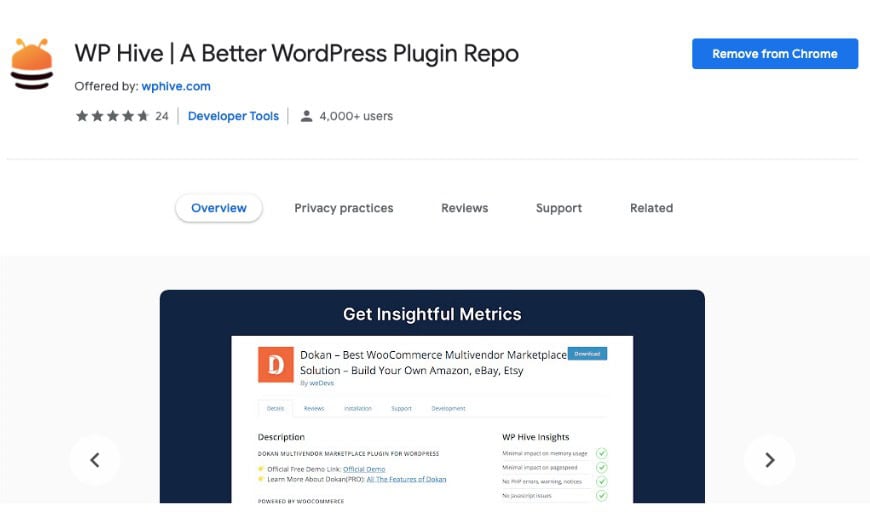Click By weDevs author text

pos(317,383)
